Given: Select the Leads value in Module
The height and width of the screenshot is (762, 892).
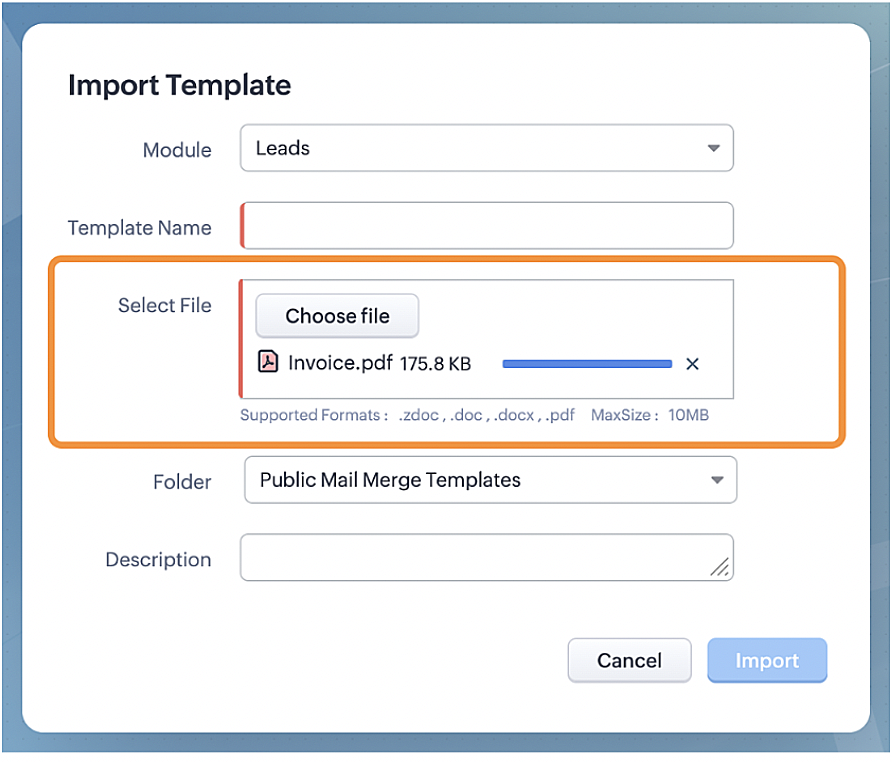Looking at the screenshot, I should [283, 148].
